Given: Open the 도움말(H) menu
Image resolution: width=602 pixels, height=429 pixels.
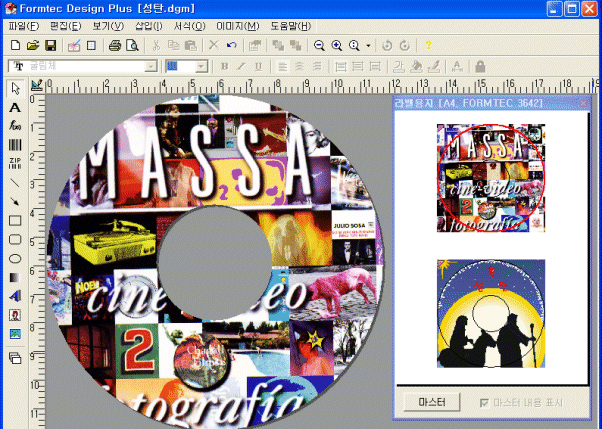Looking at the screenshot, I should [290, 26].
